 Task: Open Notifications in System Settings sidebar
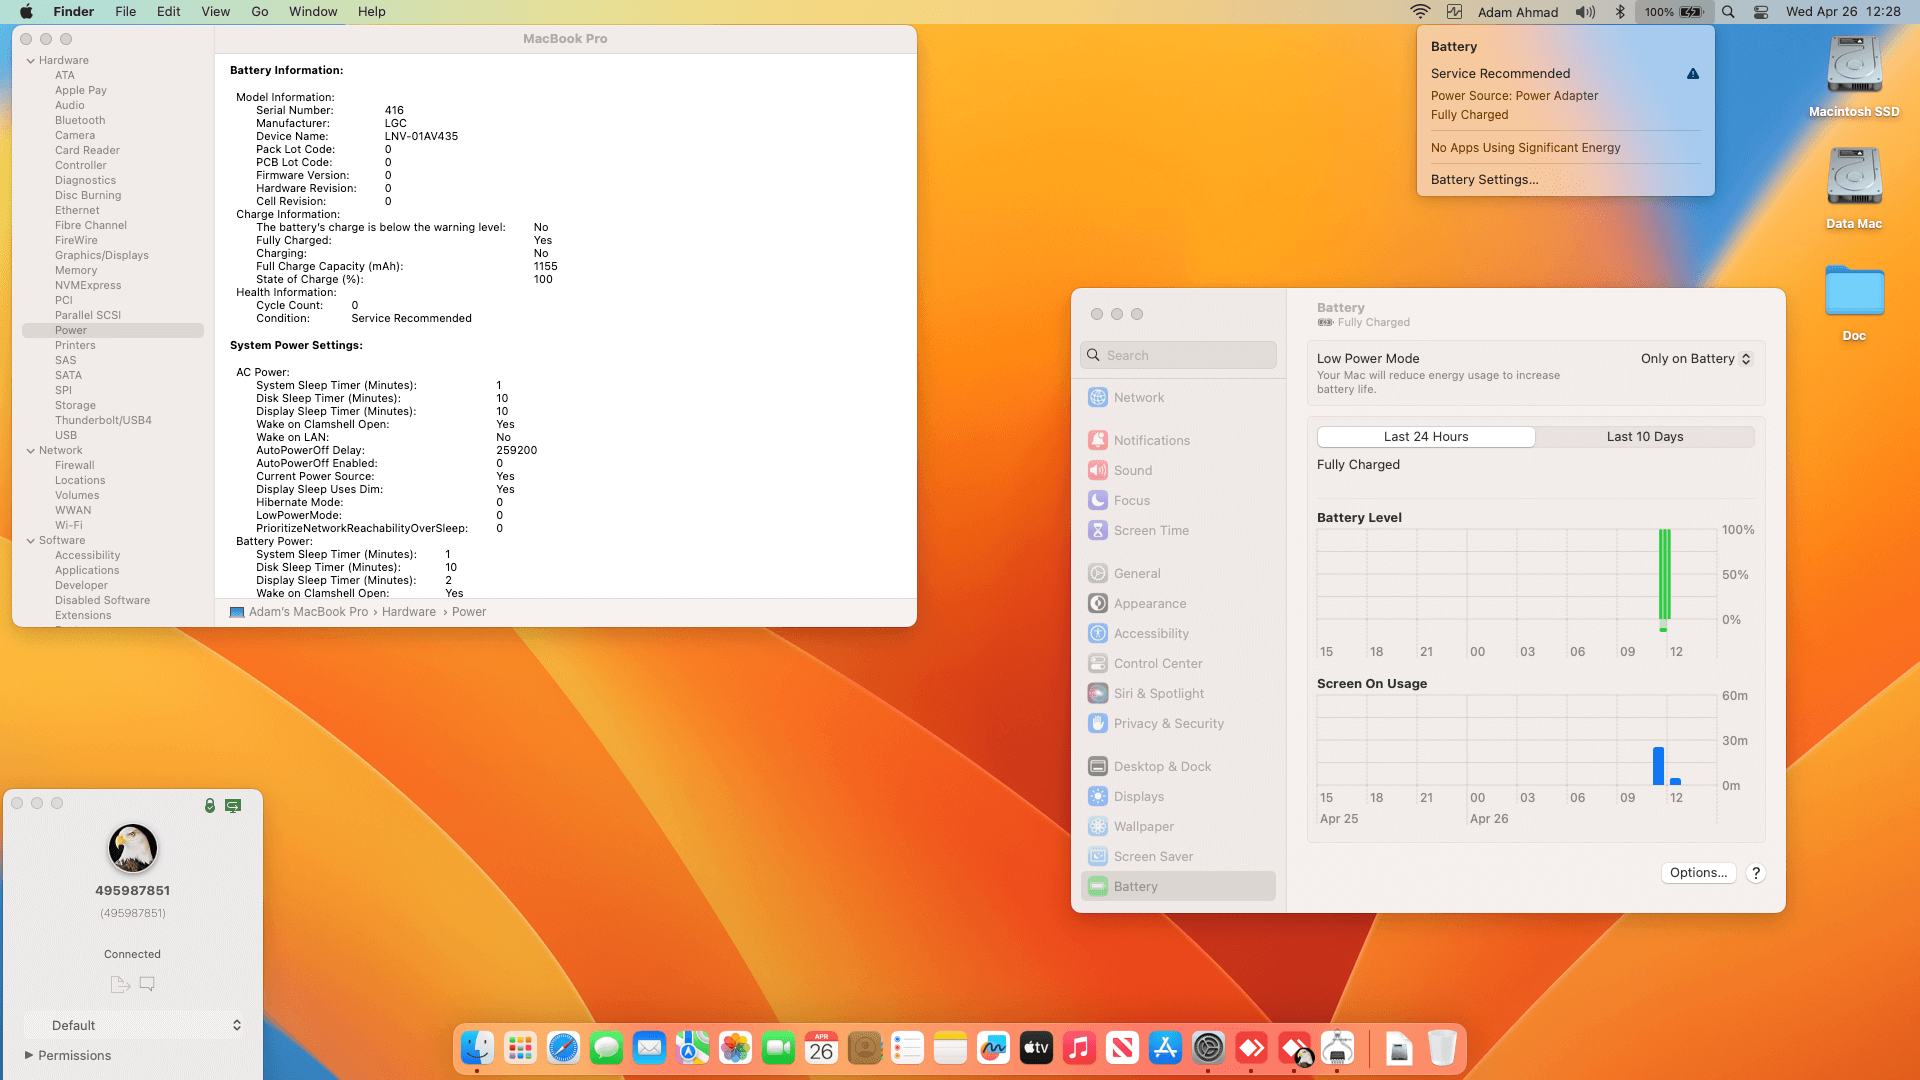[x=1178, y=440]
